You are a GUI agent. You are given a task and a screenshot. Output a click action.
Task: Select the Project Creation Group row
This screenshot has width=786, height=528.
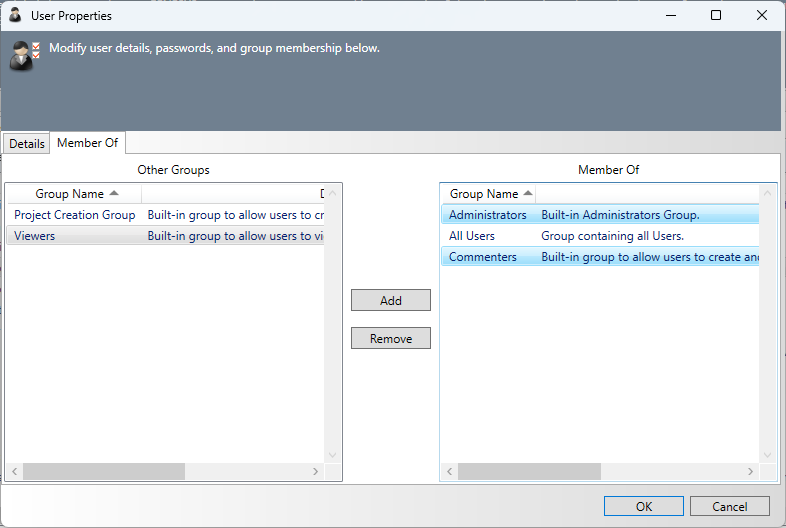[x=75, y=215]
